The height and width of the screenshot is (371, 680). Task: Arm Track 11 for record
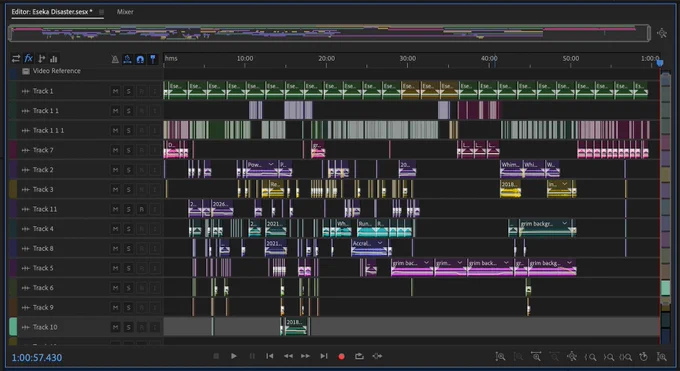pos(141,209)
